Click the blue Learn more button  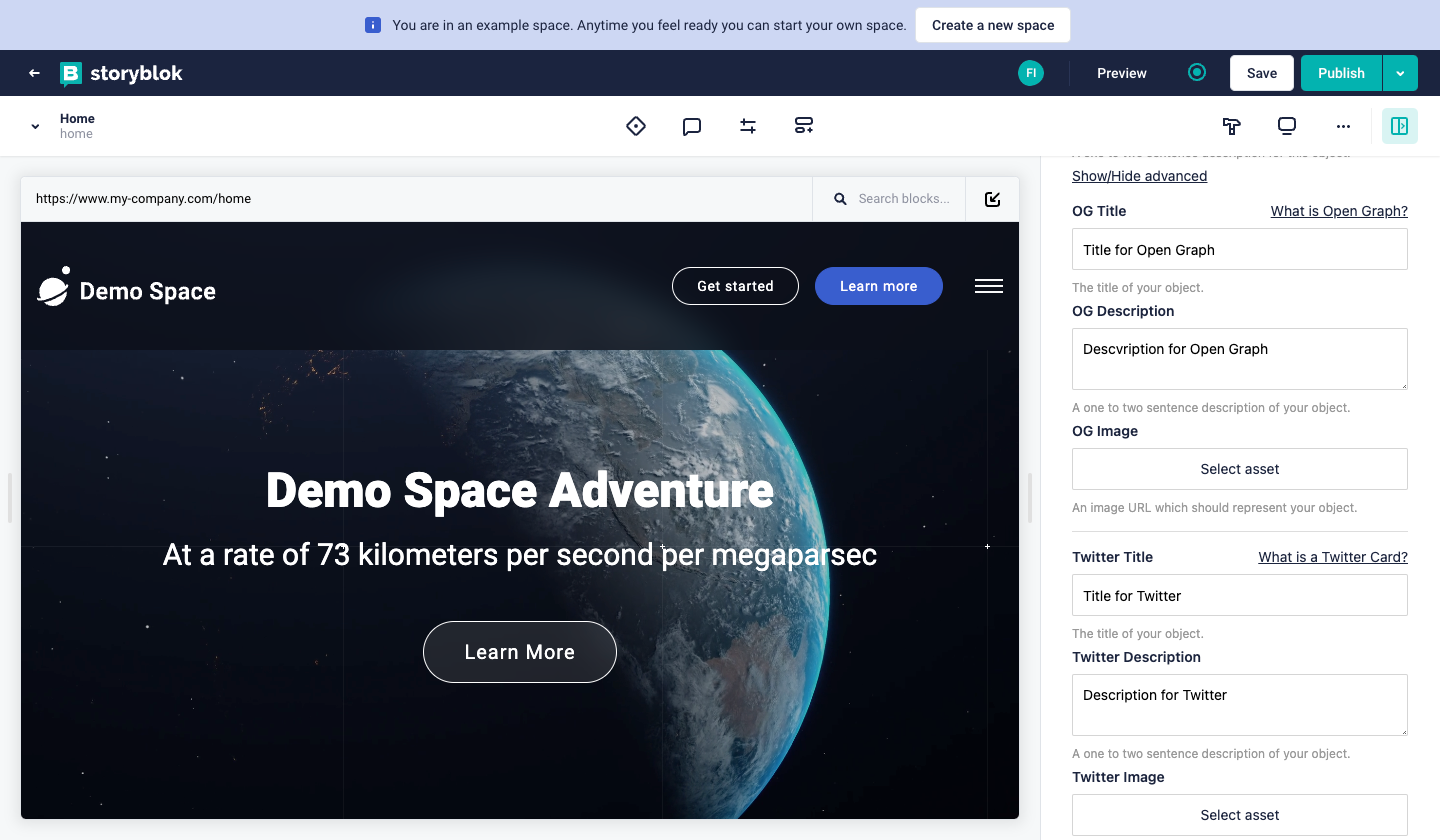(x=878, y=286)
